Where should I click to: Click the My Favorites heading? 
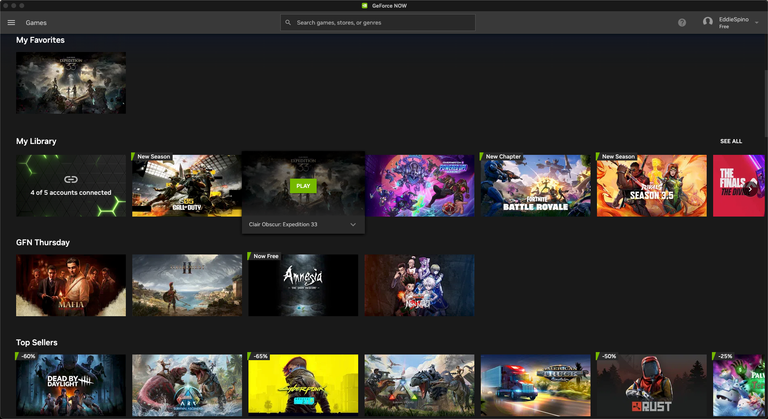click(40, 40)
